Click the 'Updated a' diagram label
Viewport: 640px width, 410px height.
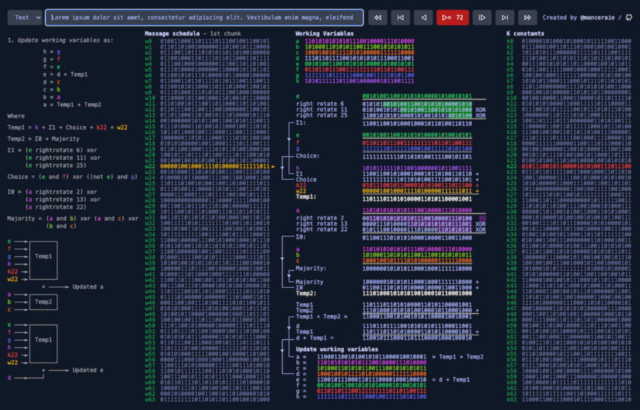pos(88,287)
